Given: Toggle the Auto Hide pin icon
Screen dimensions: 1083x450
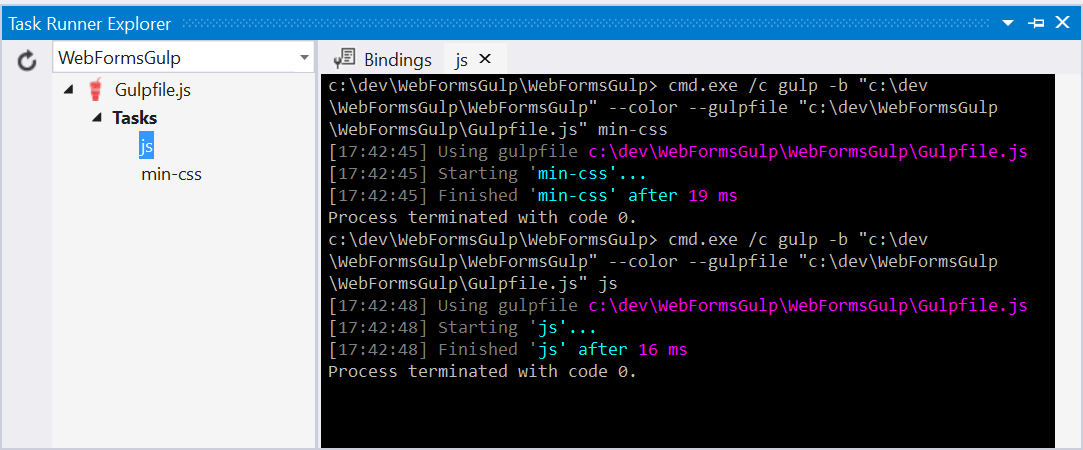Looking at the screenshot, I should pyautogui.click(x=1037, y=23).
